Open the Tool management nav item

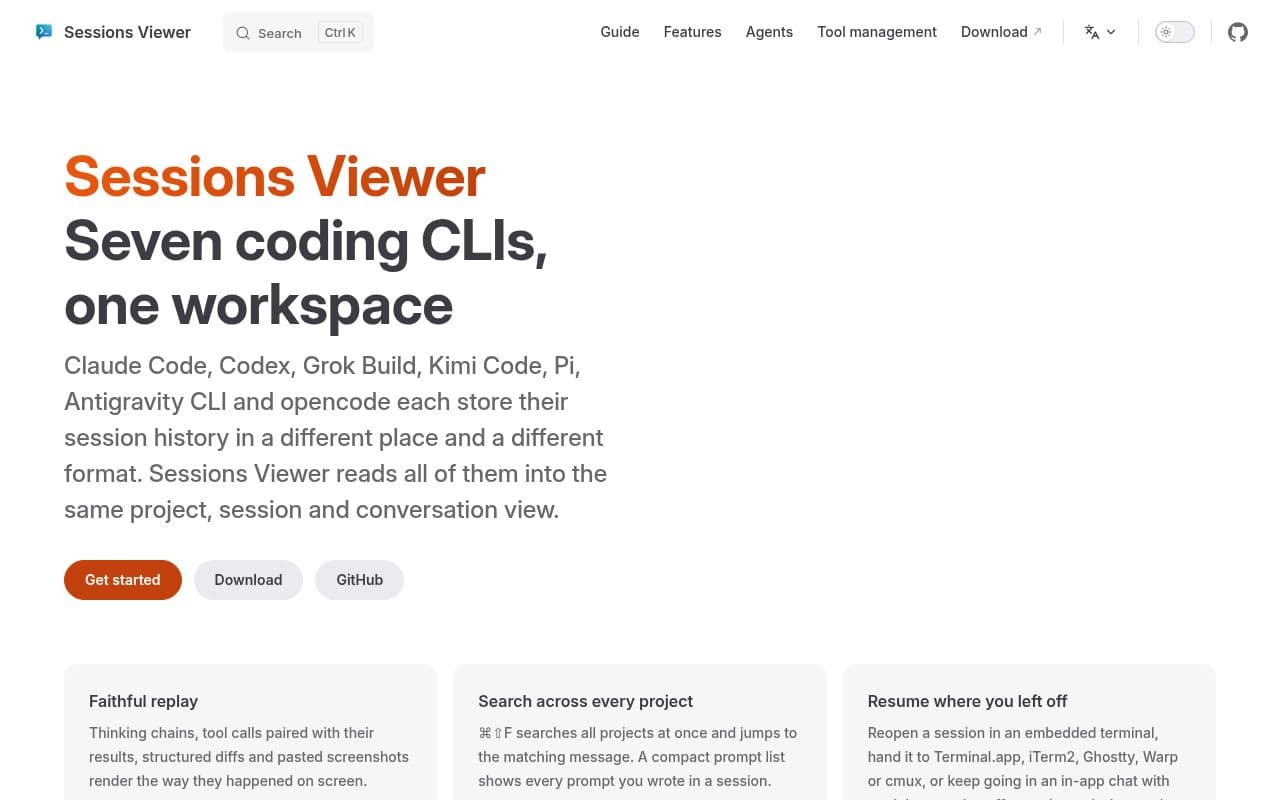pyautogui.click(x=877, y=32)
